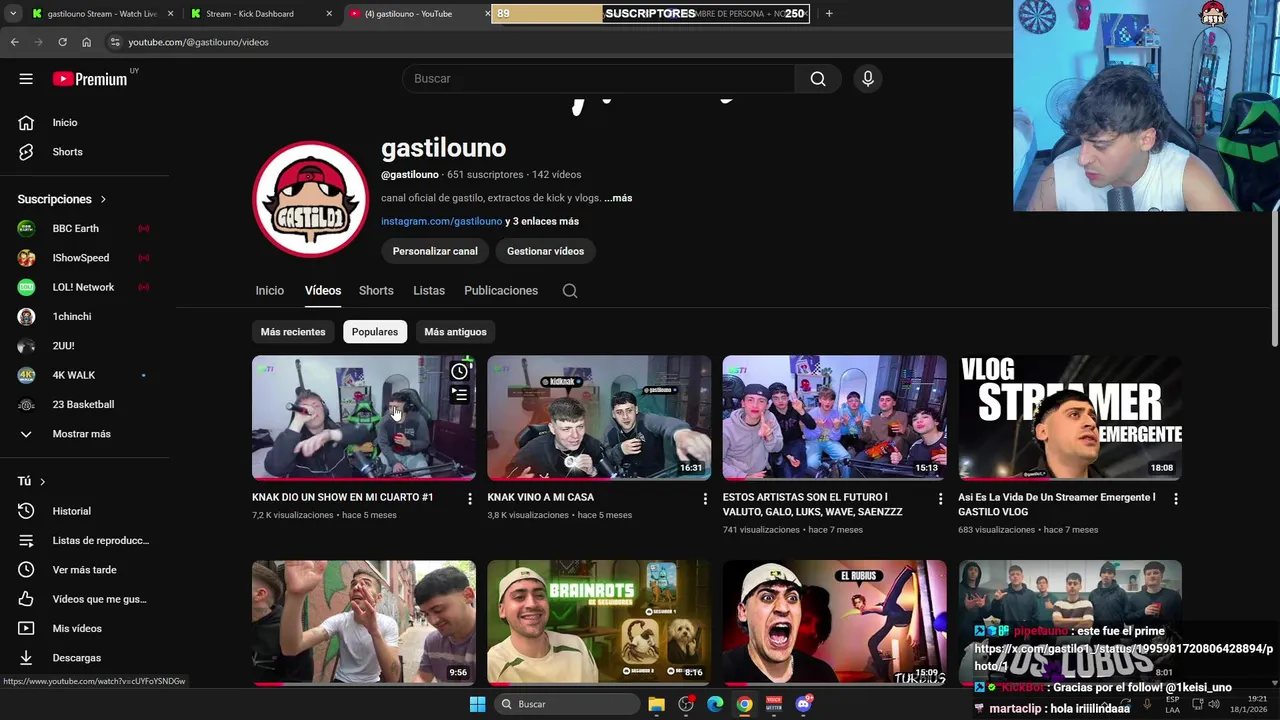Expand channel description with ...más
Image resolution: width=1280 pixels, height=720 pixels.
pos(618,198)
